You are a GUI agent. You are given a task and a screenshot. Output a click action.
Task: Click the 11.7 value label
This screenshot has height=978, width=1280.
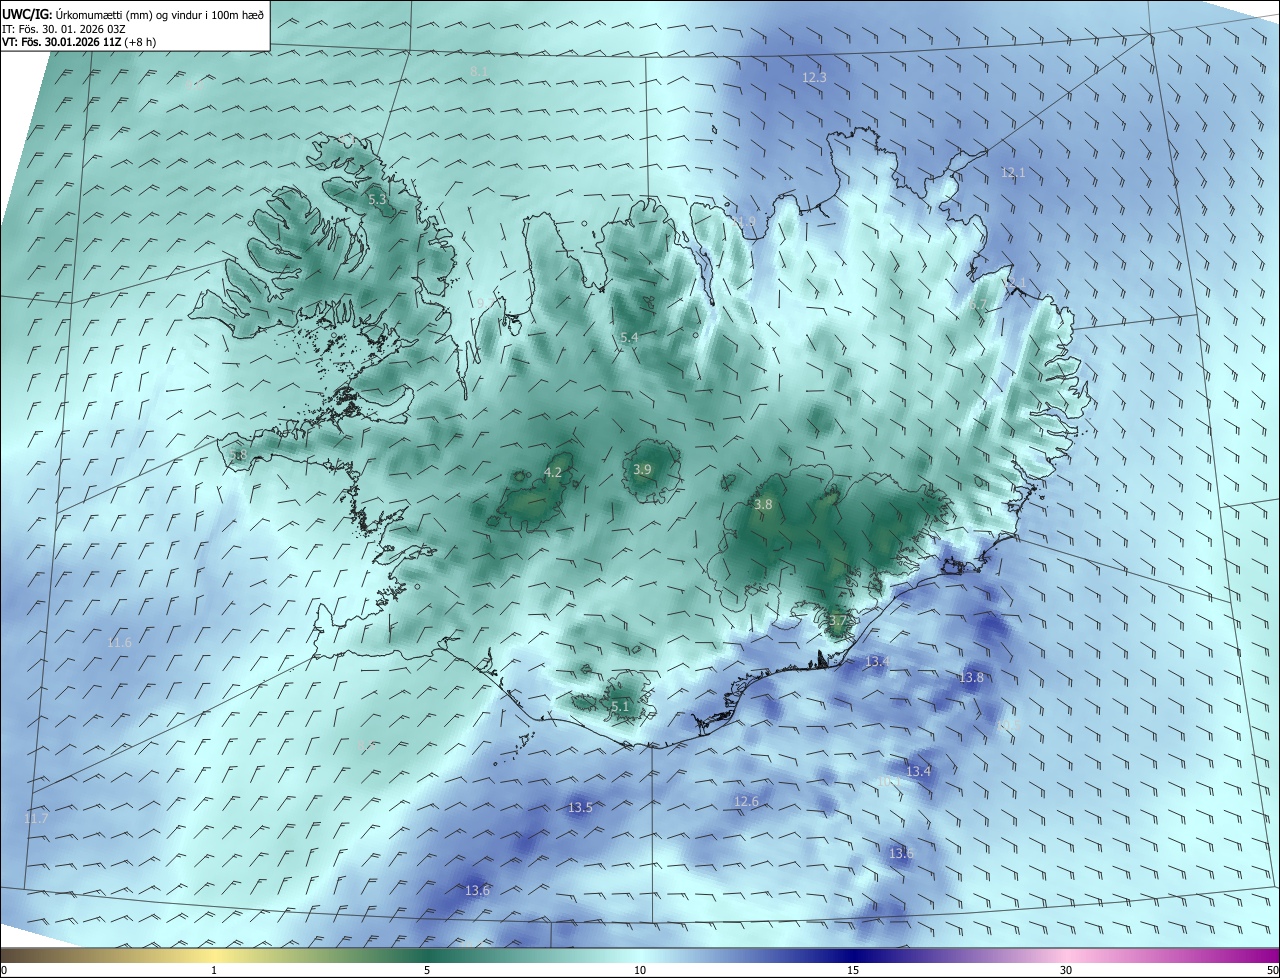pyautogui.click(x=36, y=818)
